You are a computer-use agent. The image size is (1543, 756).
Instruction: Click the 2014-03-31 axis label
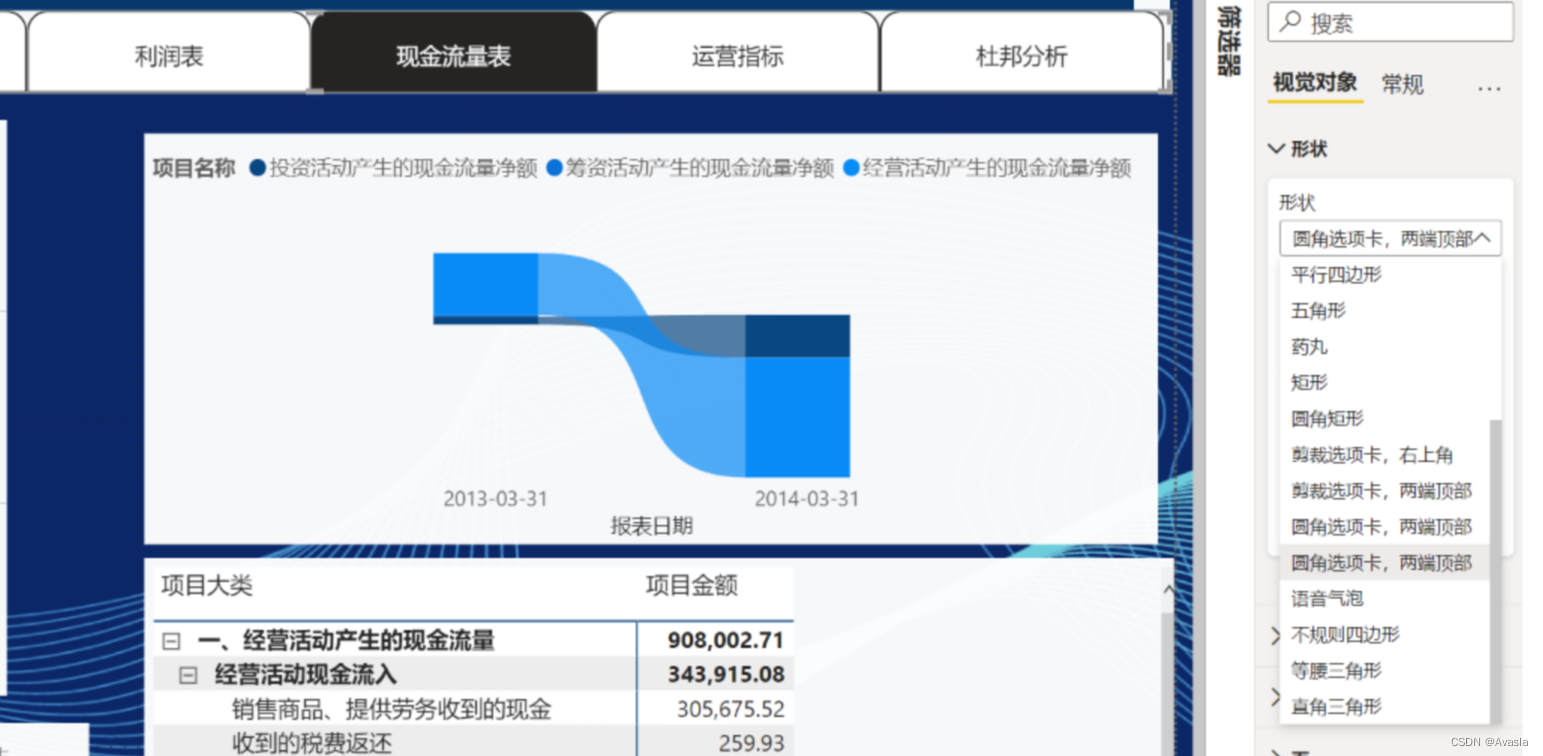click(807, 498)
